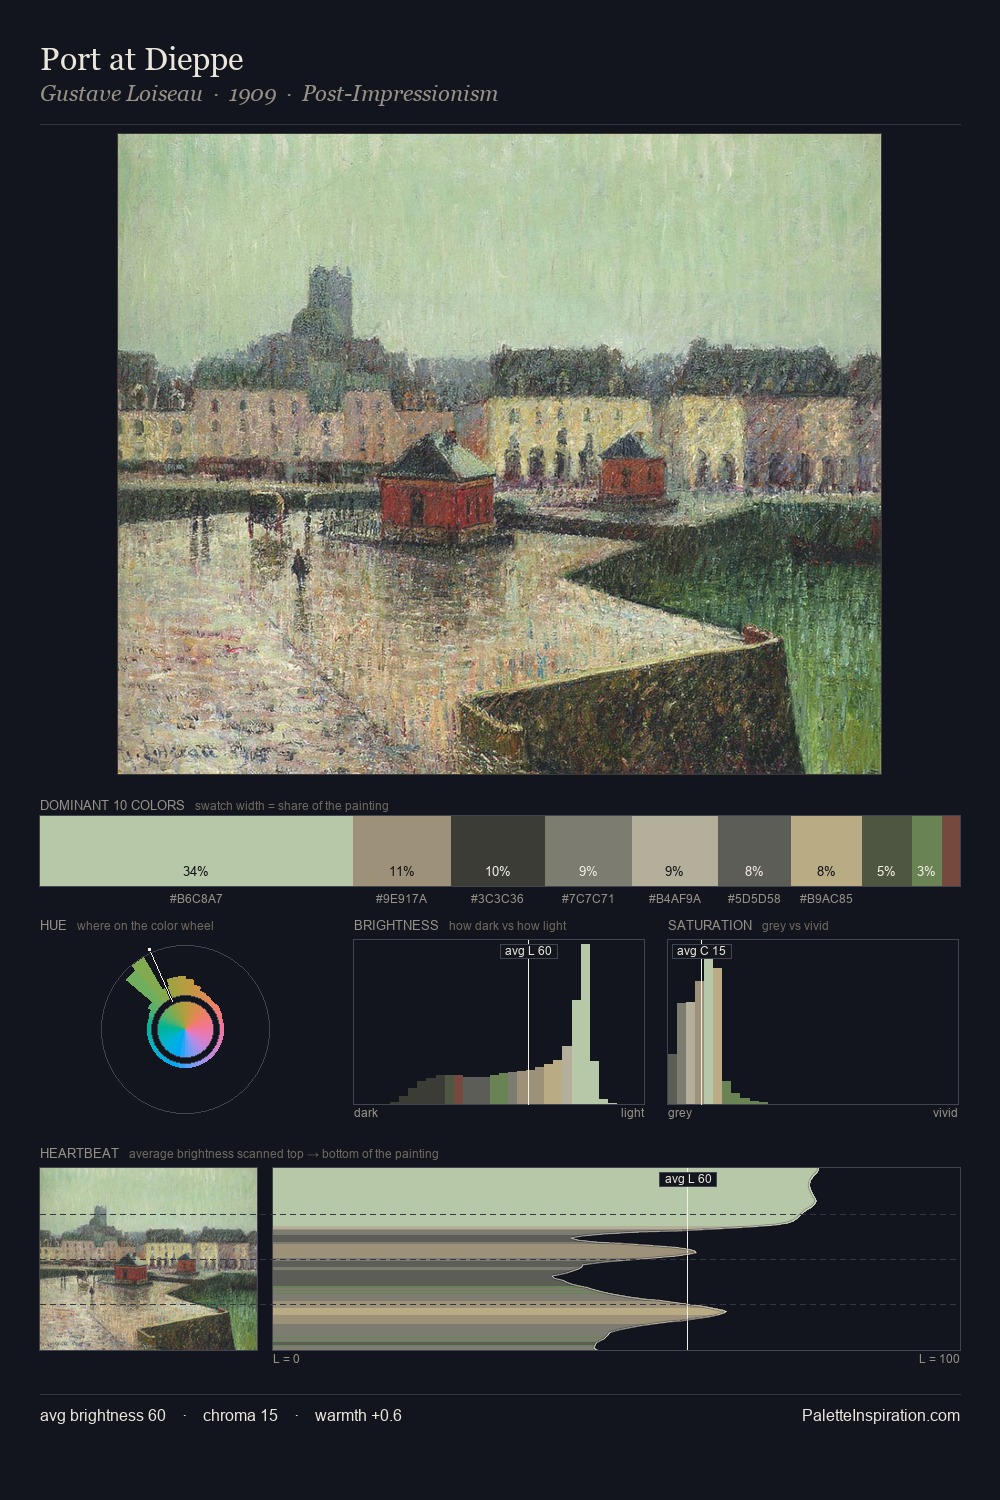The height and width of the screenshot is (1500, 1000).
Task: Click "grey vs vivid" caption
Action: coord(795,926)
